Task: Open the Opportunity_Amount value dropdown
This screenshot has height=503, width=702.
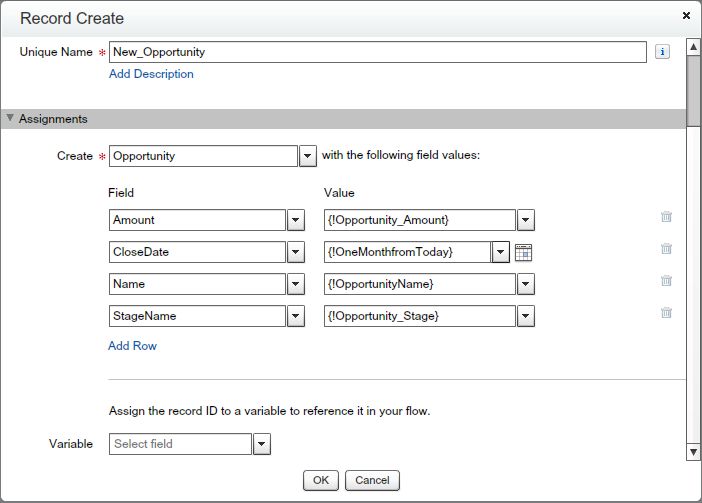Action: coord(525,220)
